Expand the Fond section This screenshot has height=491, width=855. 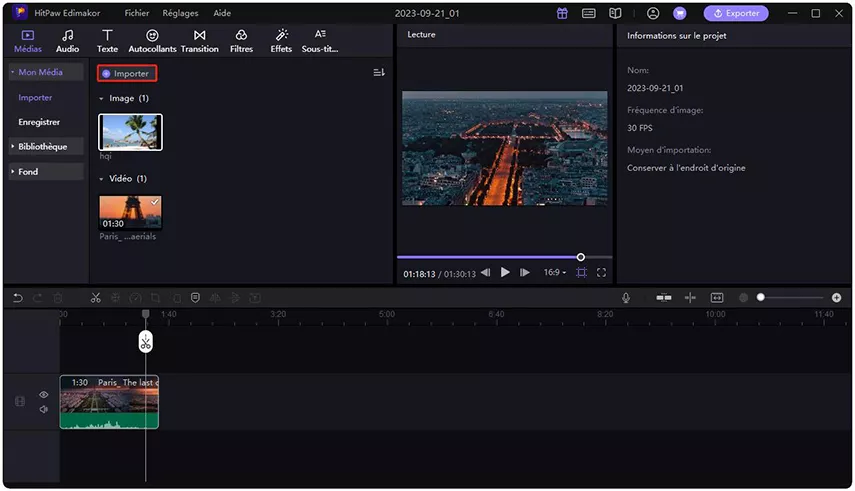pos(46,172)
